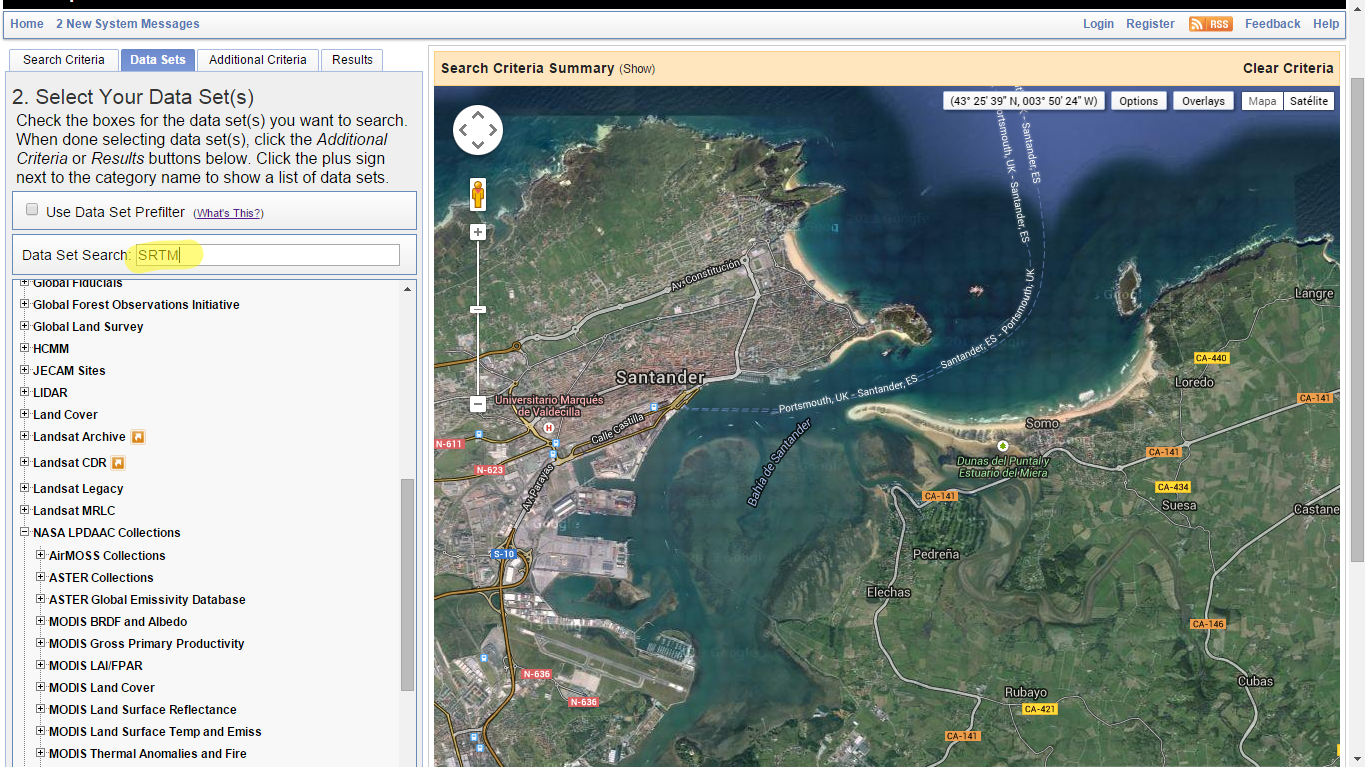Click the S-10 road shield on the map

coord(503,554)
